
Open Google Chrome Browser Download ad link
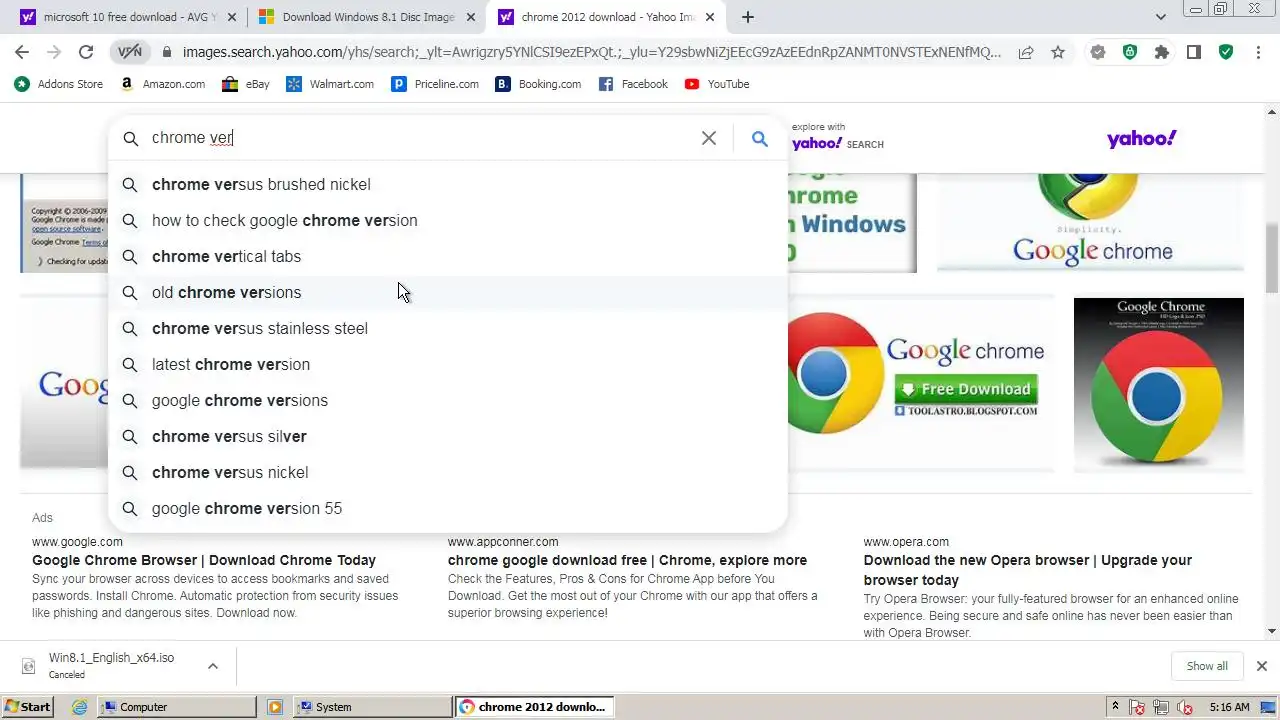pos(204,560)
